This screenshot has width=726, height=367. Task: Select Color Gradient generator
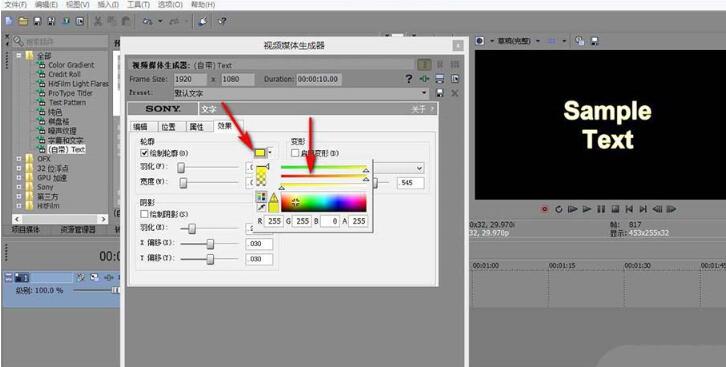tap(71, 65)
